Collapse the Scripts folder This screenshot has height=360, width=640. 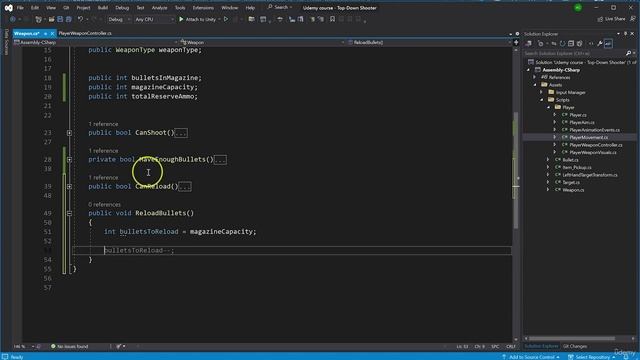coord(542,100)
